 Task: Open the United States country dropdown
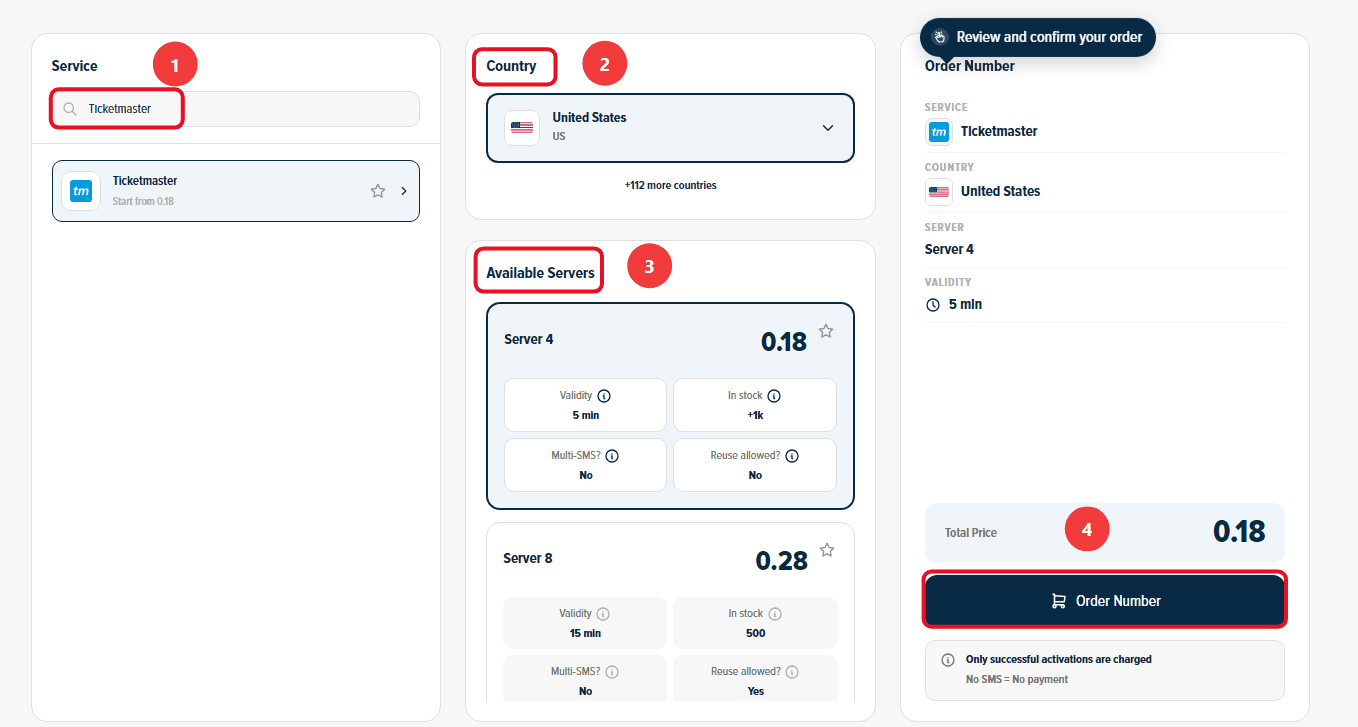(x=670, y=128)
